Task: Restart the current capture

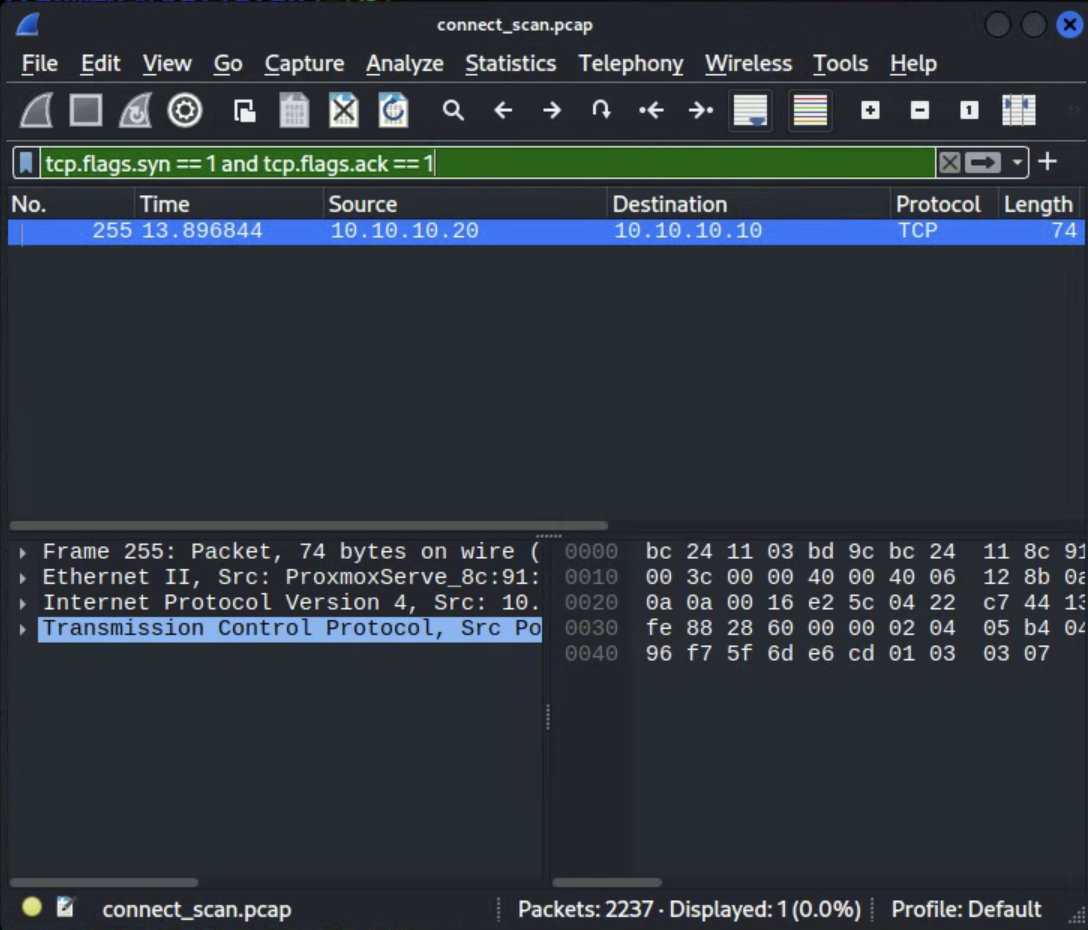Action: pos(135,110)
